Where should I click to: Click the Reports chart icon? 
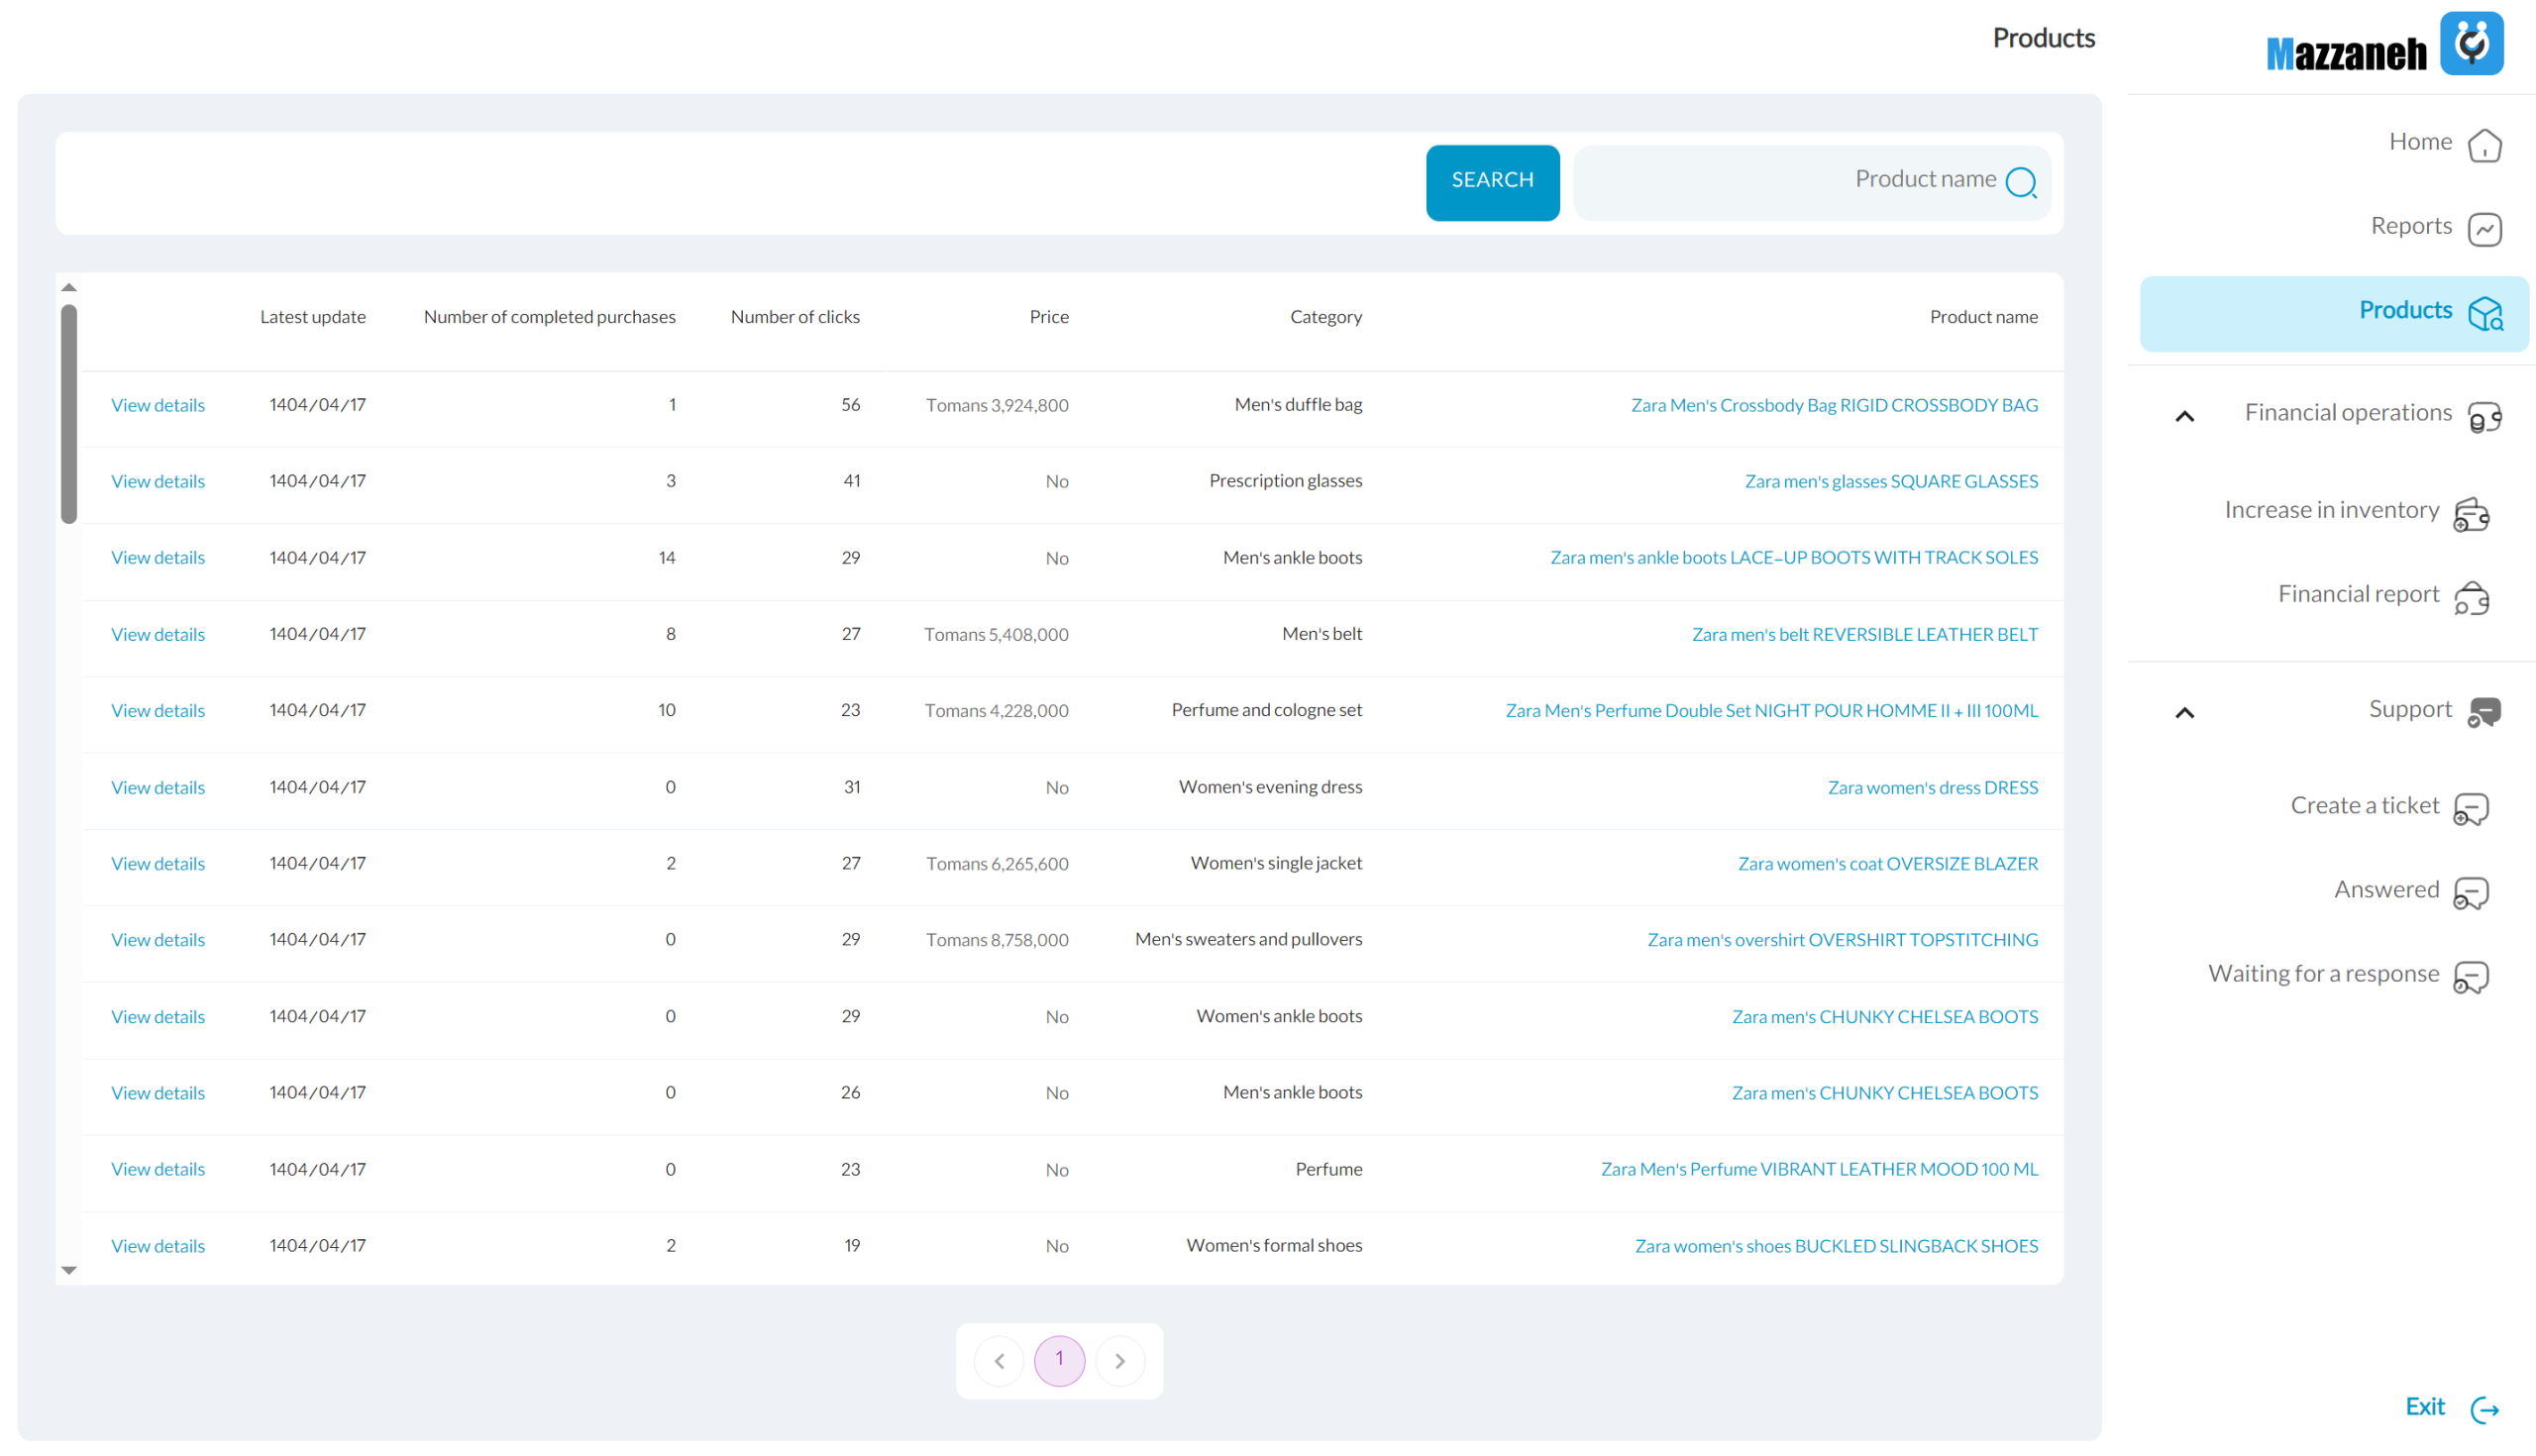click(x=2484, y=229)
